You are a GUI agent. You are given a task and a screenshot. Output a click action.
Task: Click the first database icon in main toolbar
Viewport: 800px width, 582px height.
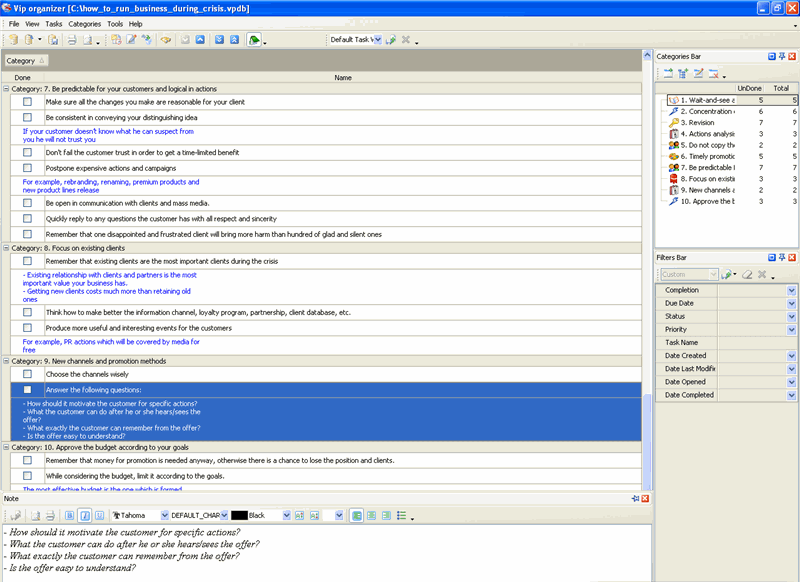pos(14,40)
